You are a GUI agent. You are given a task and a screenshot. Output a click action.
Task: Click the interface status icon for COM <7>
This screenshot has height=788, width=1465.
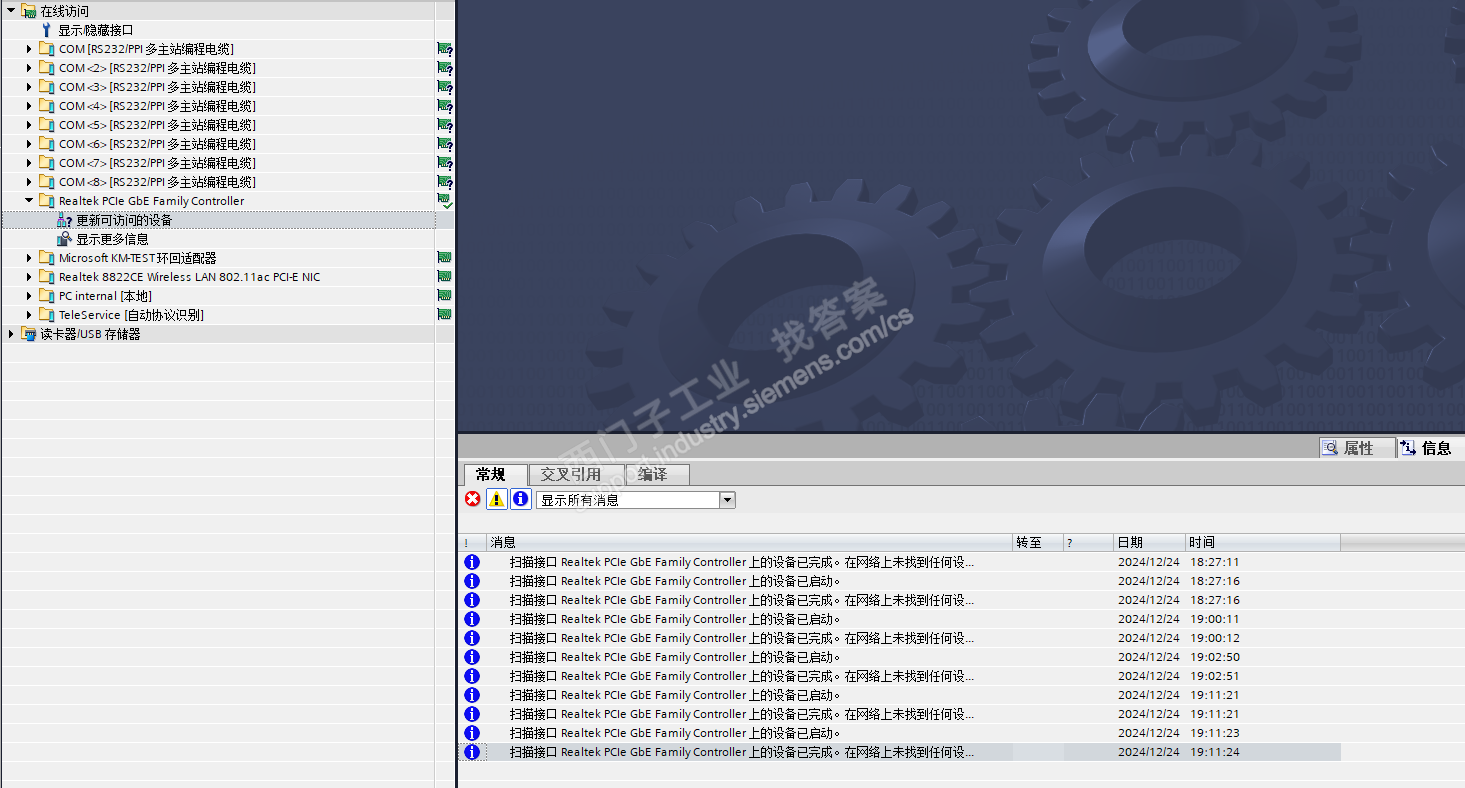click(445, 163)
